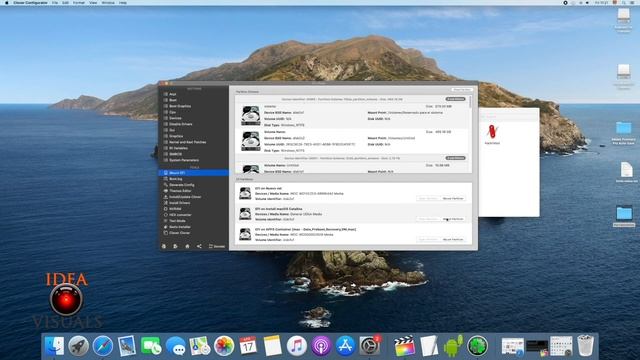The width and height of the screenshot is (640, 360).
Task: Open Kernel and Kext Patches section
Action: tap(187, 142)
